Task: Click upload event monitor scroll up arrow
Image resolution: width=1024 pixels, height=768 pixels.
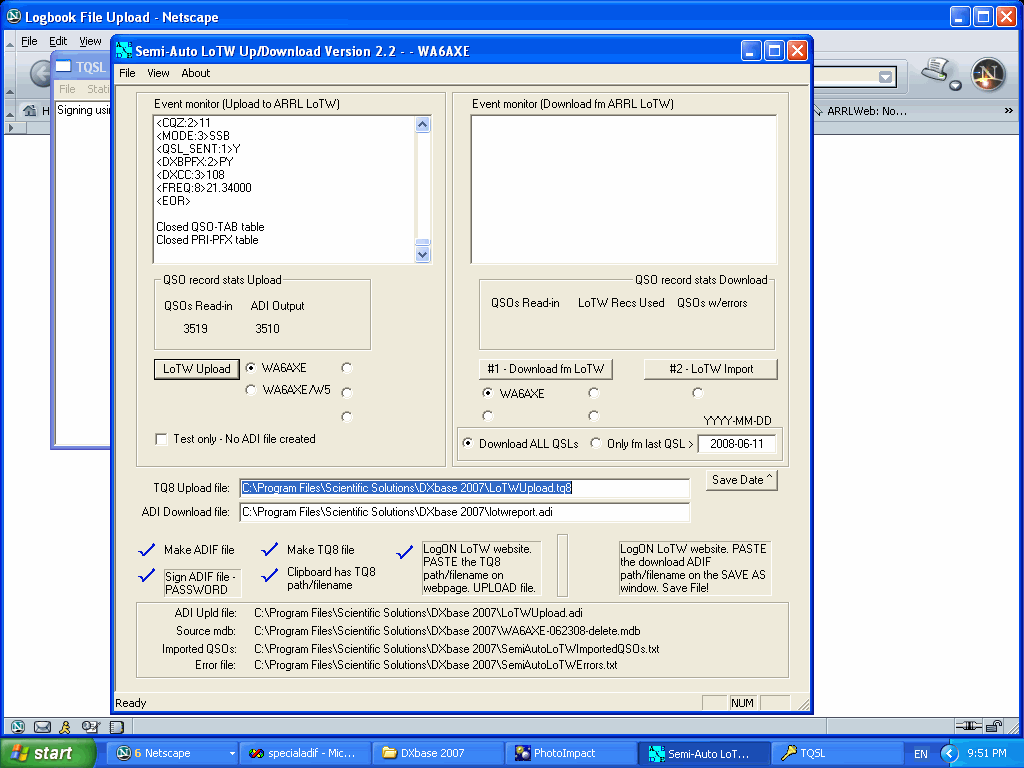Action: pos(423,124)
